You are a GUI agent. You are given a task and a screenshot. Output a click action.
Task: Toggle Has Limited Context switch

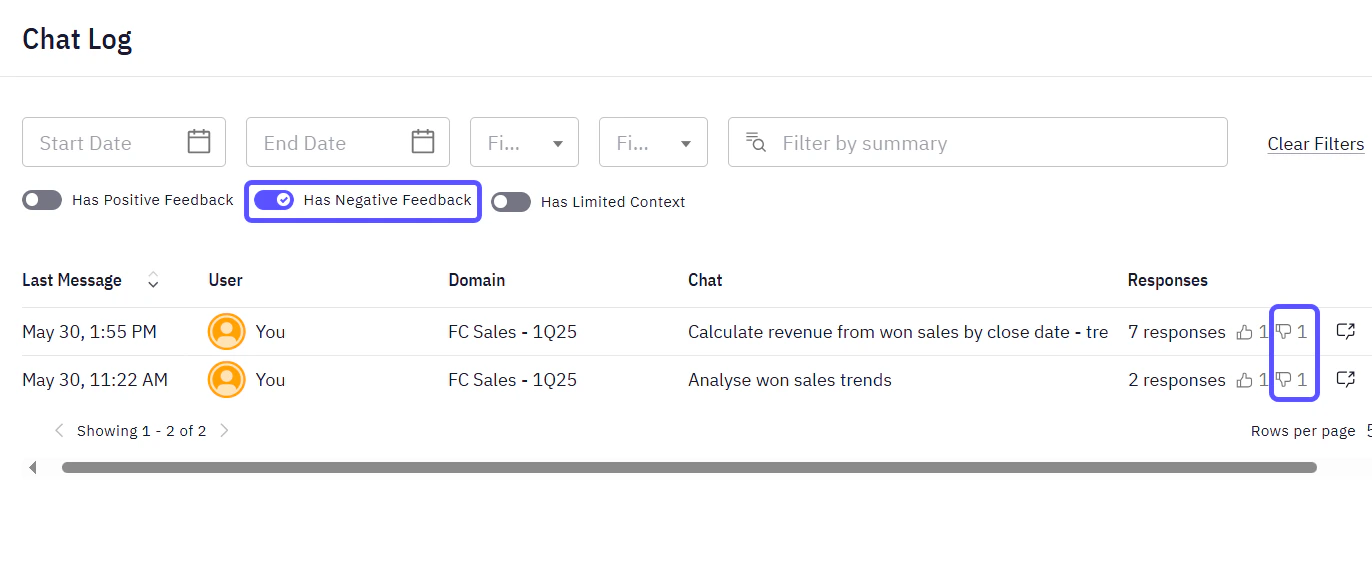point(511,202)
